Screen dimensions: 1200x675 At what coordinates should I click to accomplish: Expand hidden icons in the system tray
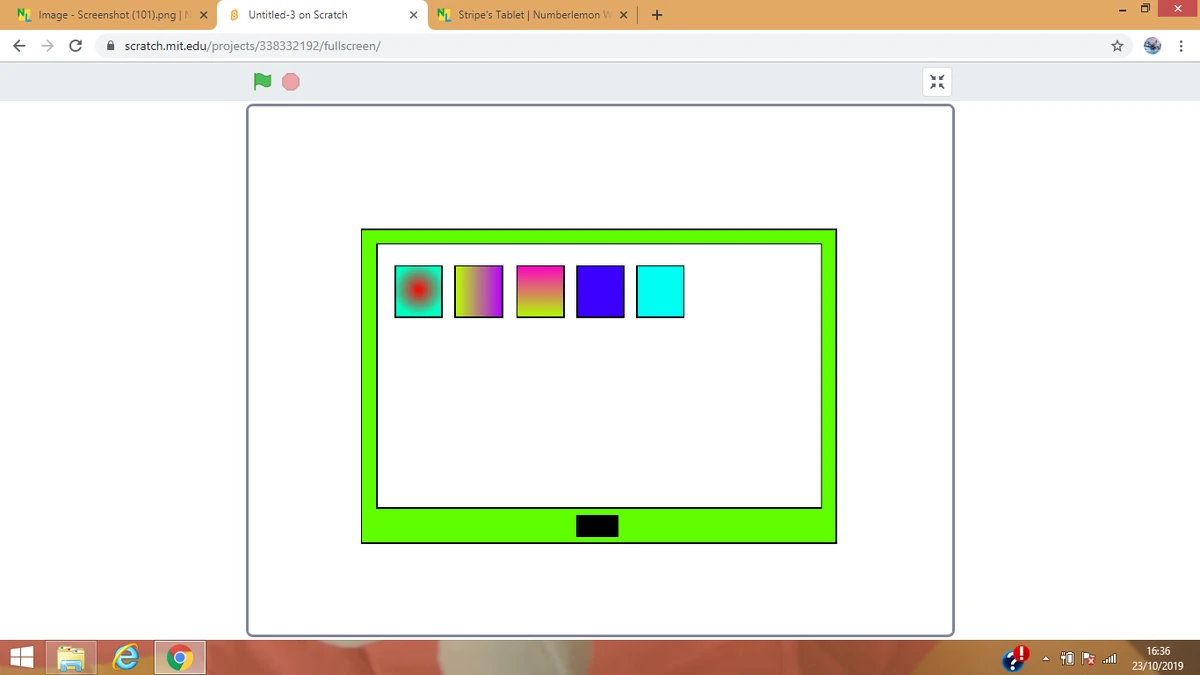[x=1045, y=658]
